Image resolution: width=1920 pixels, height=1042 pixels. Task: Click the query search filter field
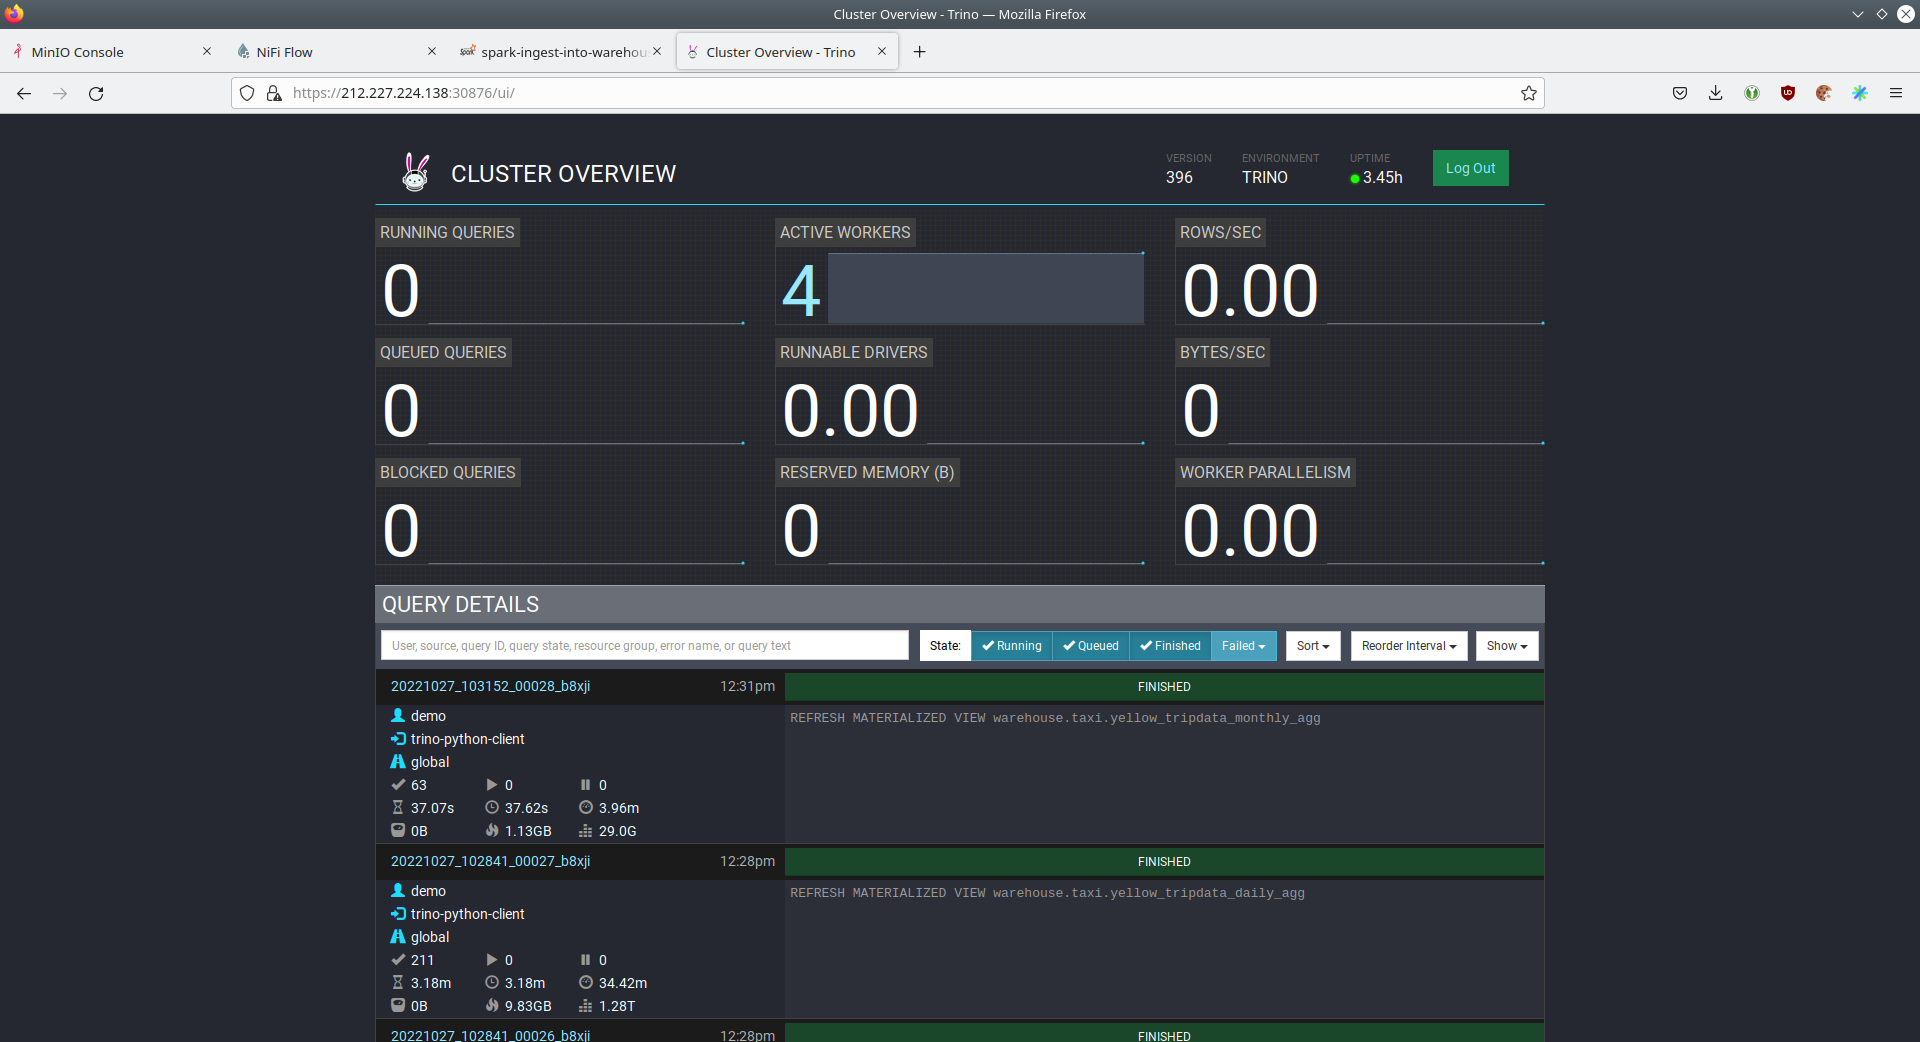click(x=644, y=646)
